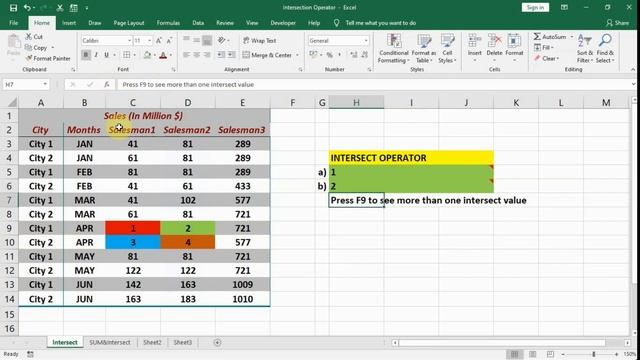Apply percent style formatting
This screenshot has width=640, height=360.
329,55
